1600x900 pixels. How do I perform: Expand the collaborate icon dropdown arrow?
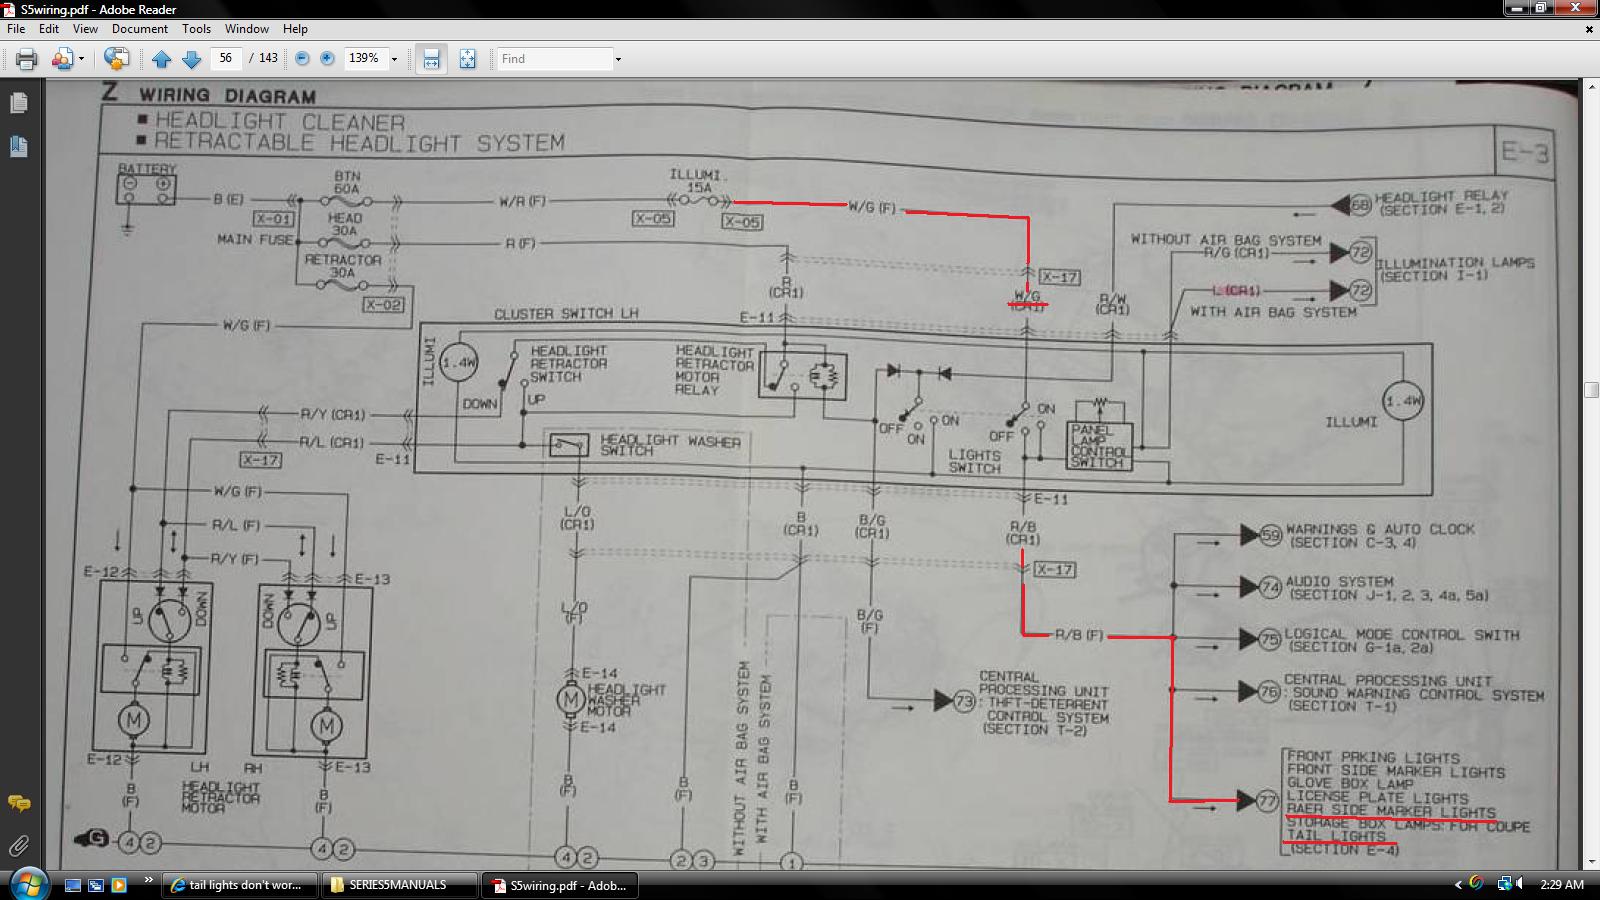pos(81,59)
